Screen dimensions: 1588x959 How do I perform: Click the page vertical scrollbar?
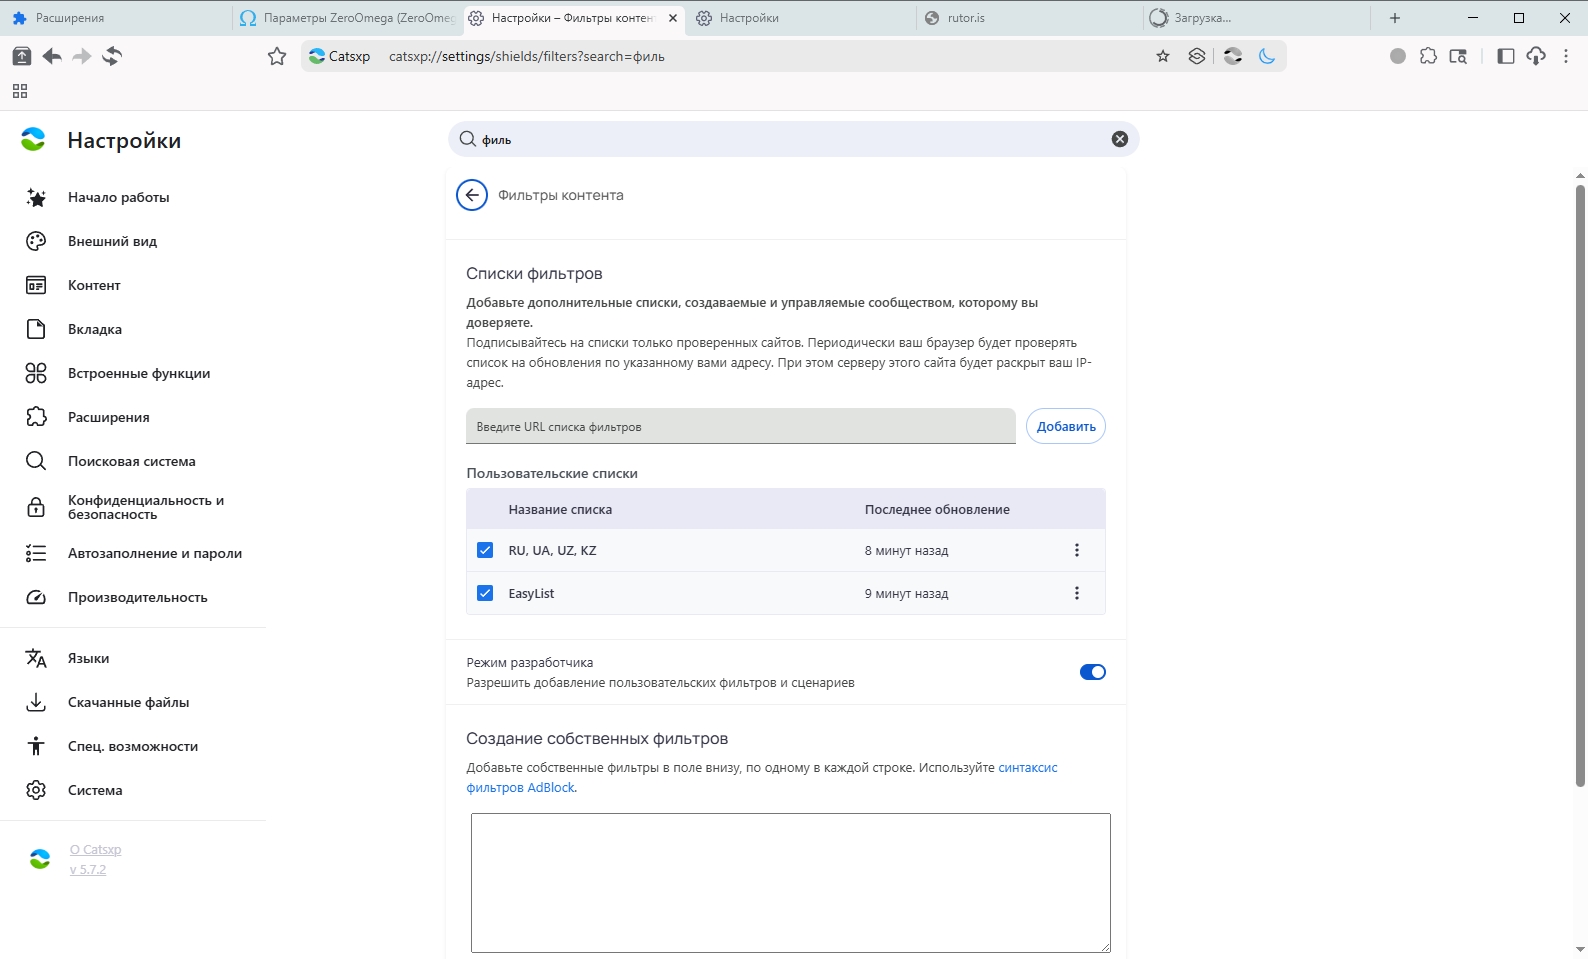click(1580, 480)
